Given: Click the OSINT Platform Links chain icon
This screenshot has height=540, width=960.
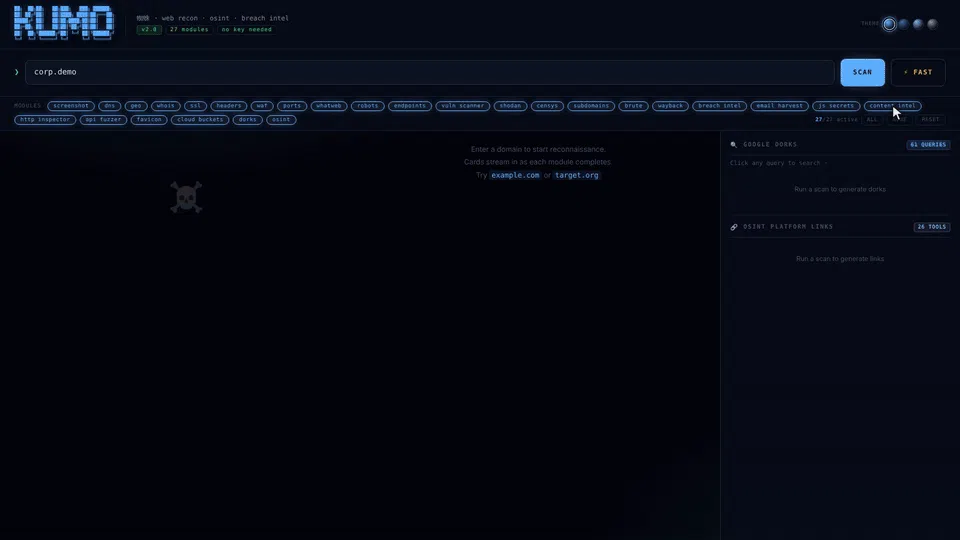Looking at the screenshot, I should [x=733, y=227].
